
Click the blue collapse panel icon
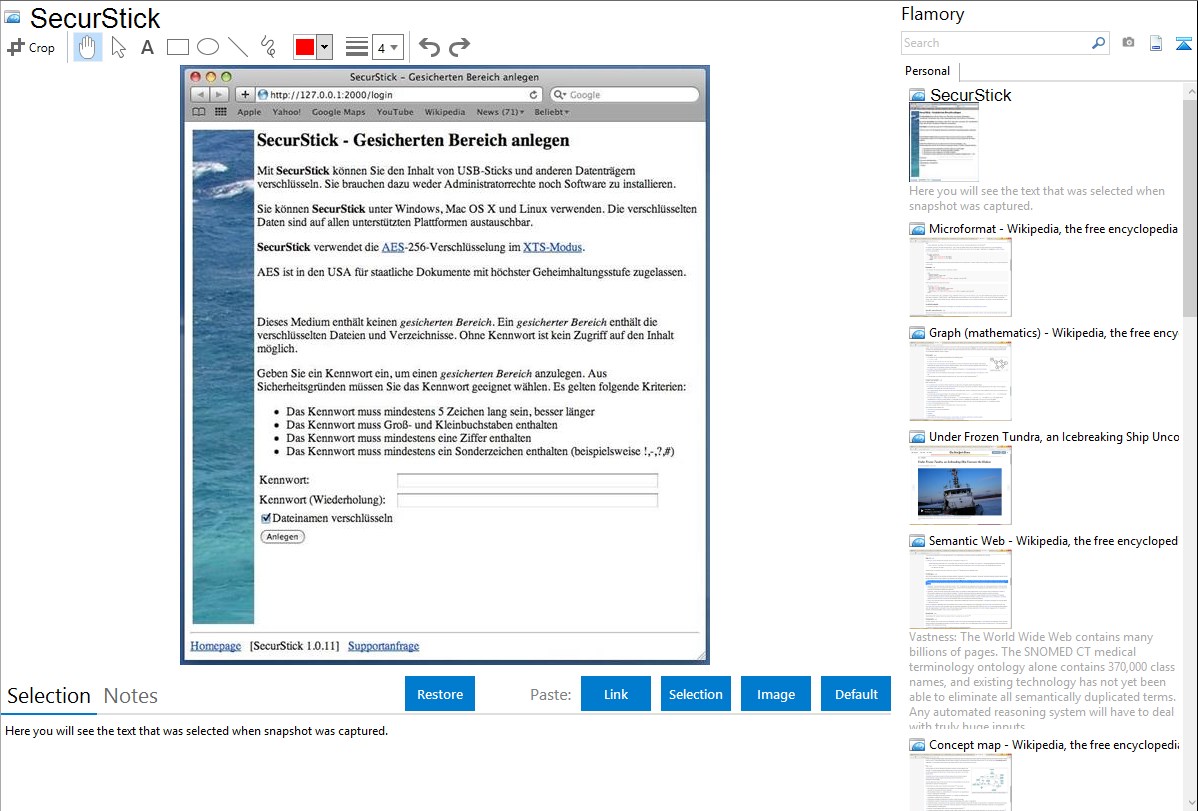[x=1183, y=43]
